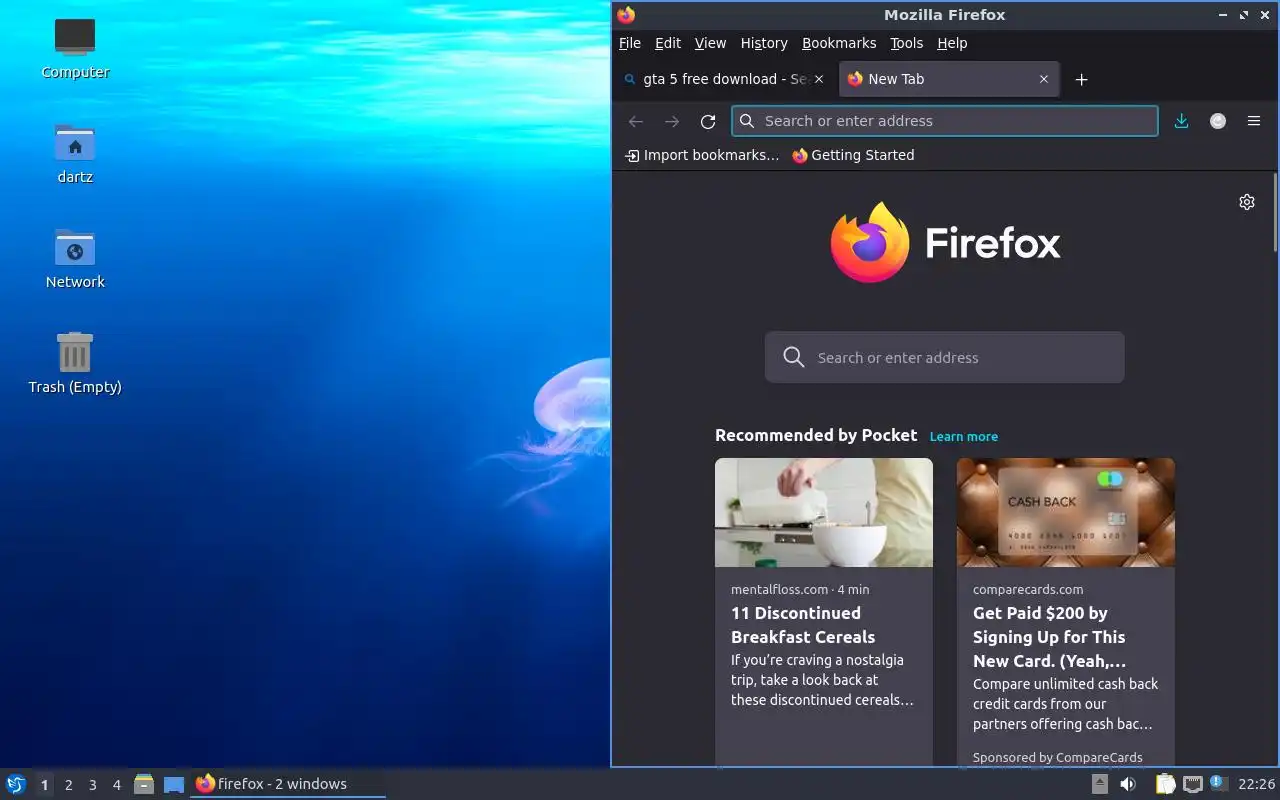
Task: Click Recommended by Pocket heading
Action: (816, 435)
